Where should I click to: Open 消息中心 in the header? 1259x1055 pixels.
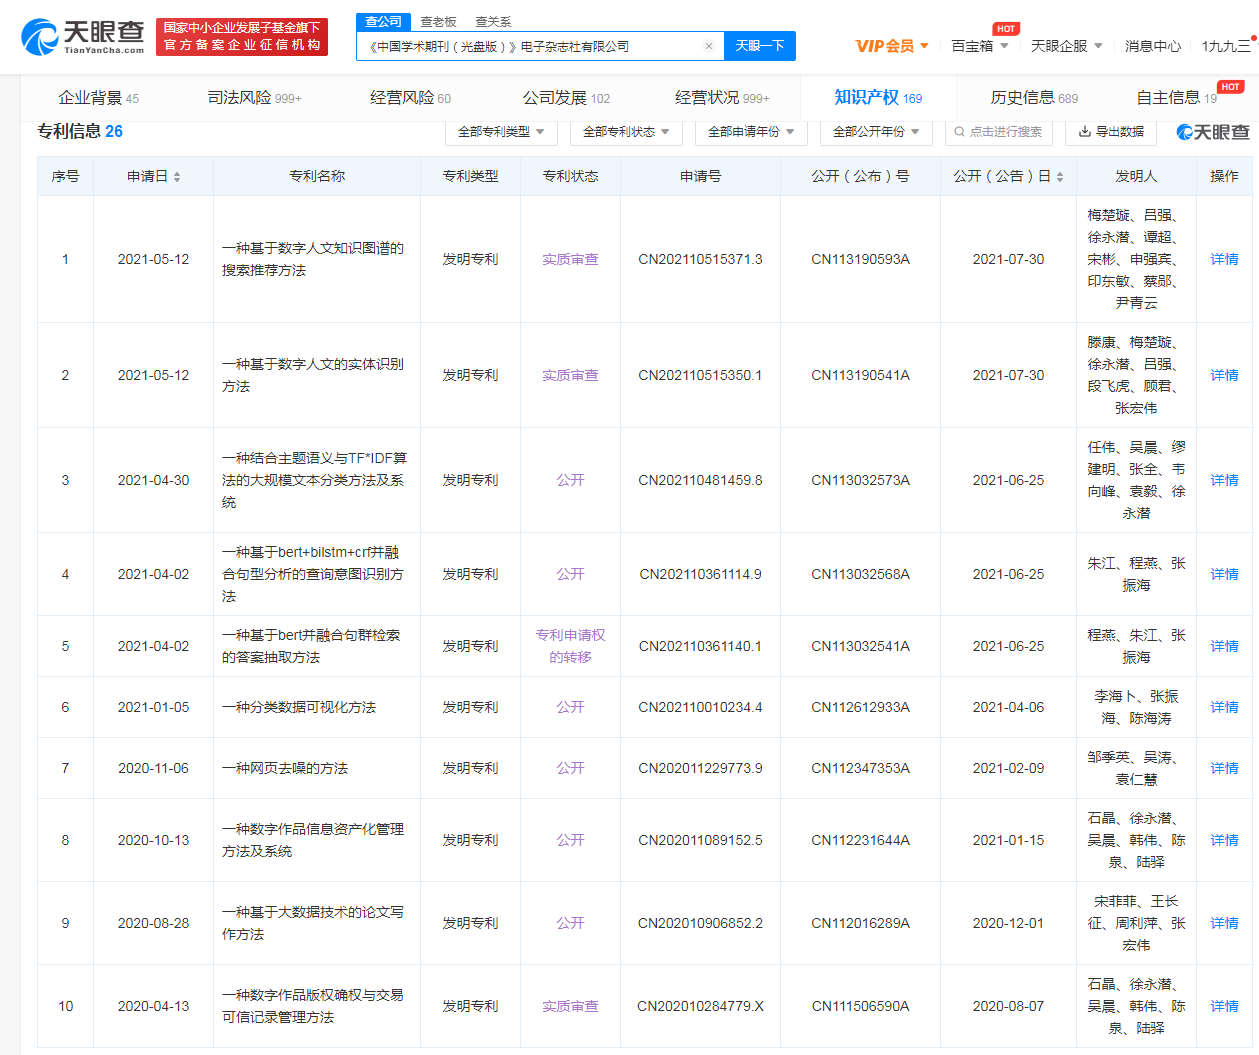tap(1152, 46)
